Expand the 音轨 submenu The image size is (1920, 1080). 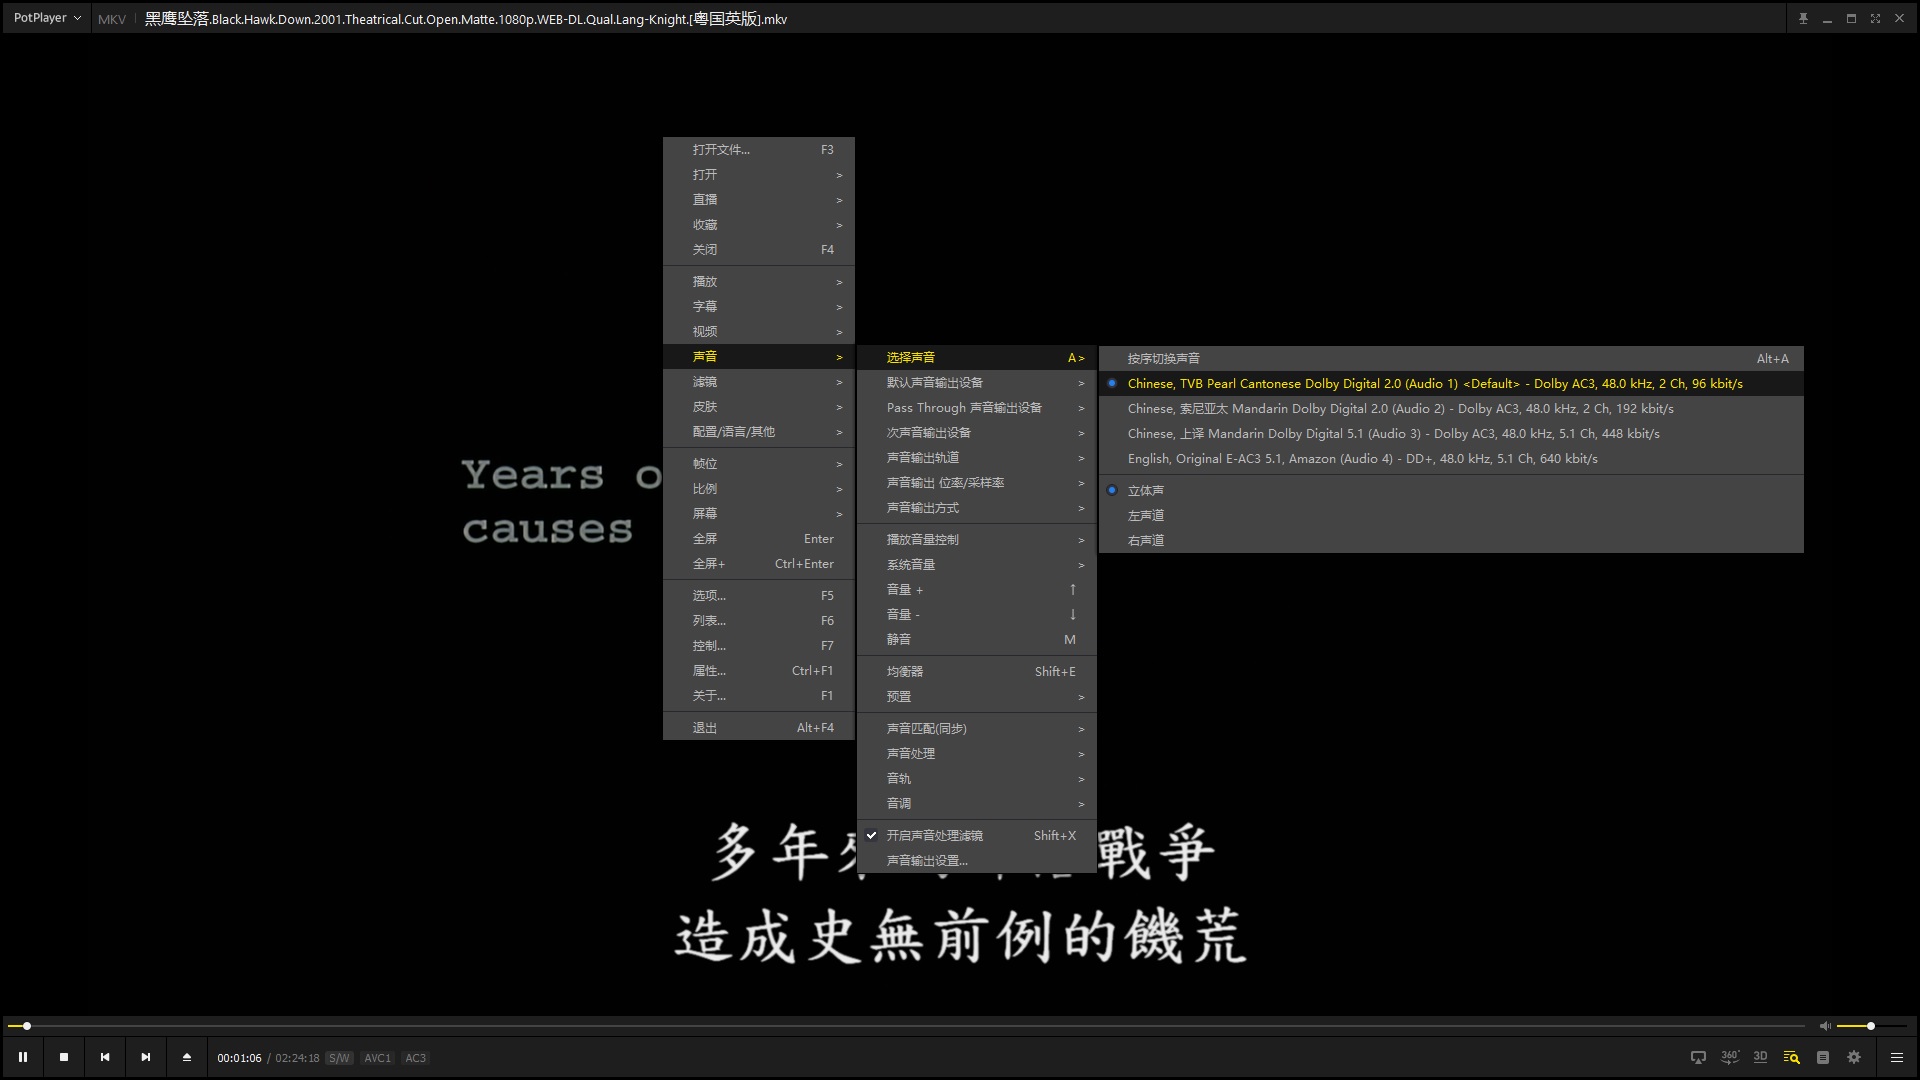898,778
